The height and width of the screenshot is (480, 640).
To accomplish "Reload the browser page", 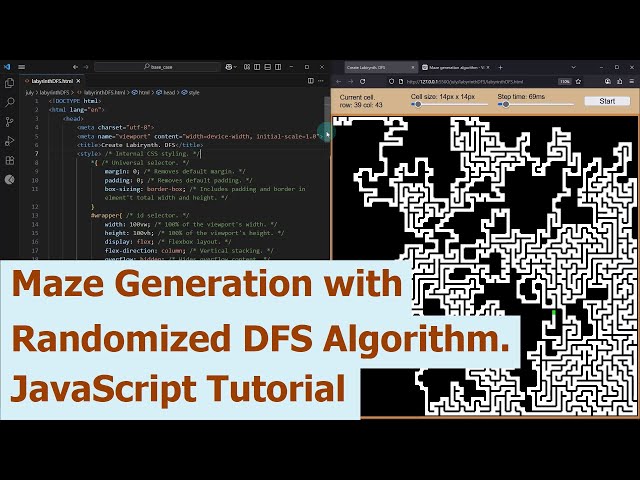I will click(x=362, y=81).
